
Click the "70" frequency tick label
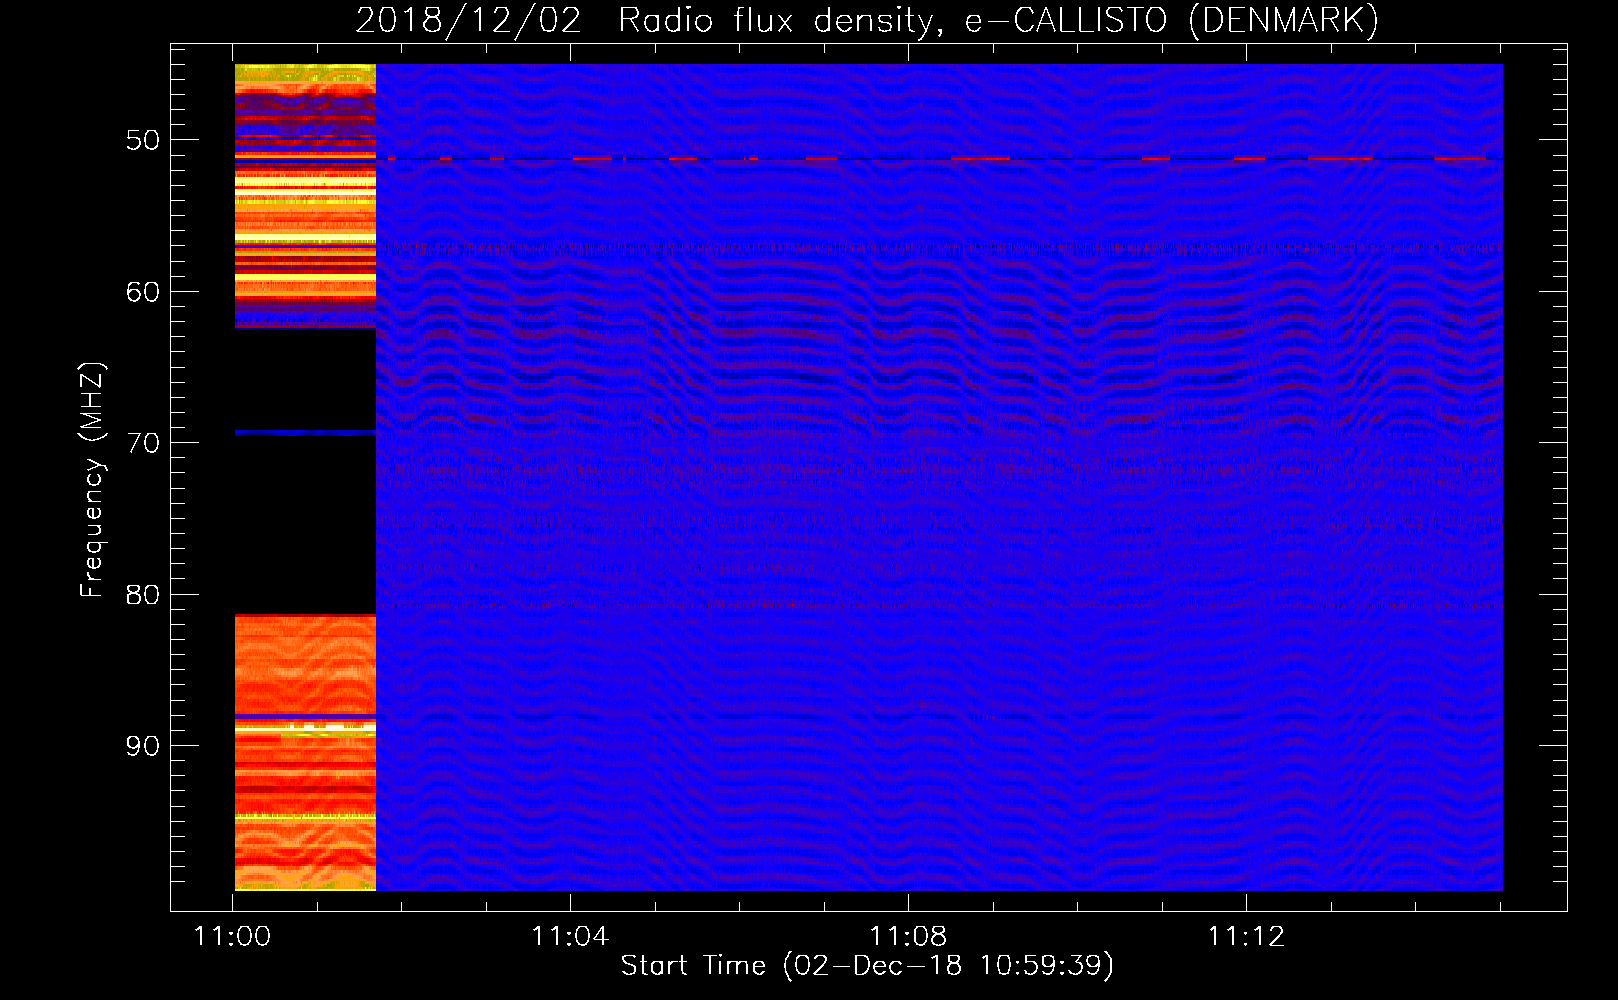pos(143,443)
